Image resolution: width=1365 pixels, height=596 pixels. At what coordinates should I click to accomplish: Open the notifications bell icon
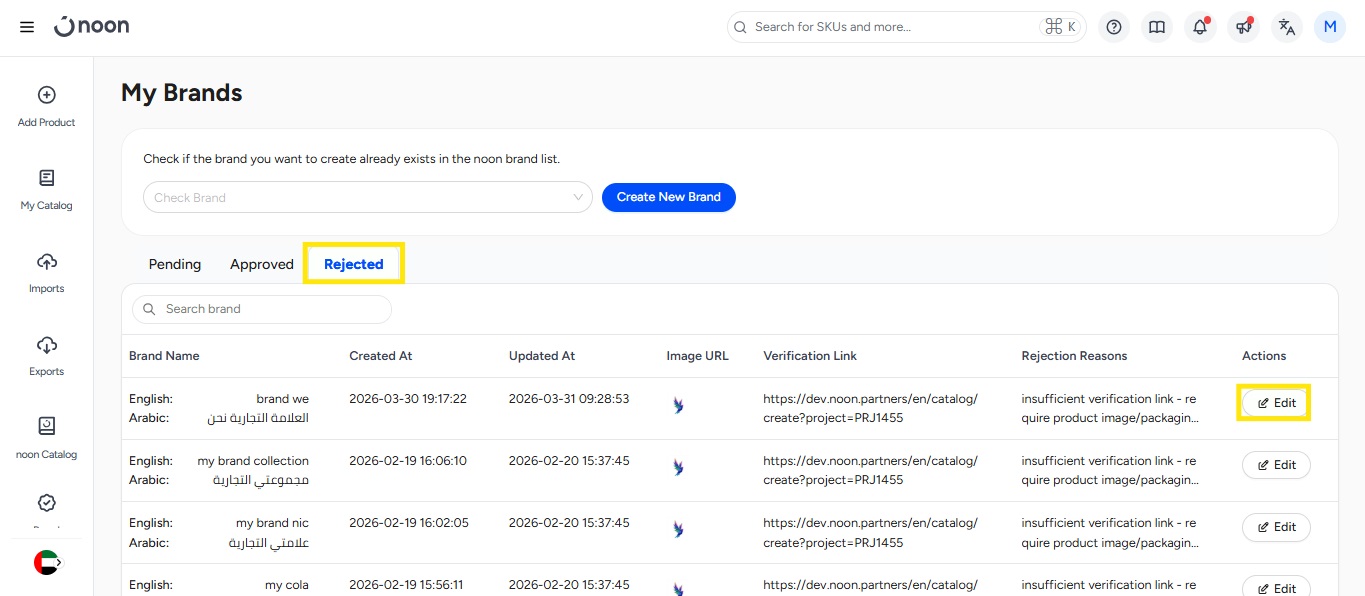point(1200,27)
